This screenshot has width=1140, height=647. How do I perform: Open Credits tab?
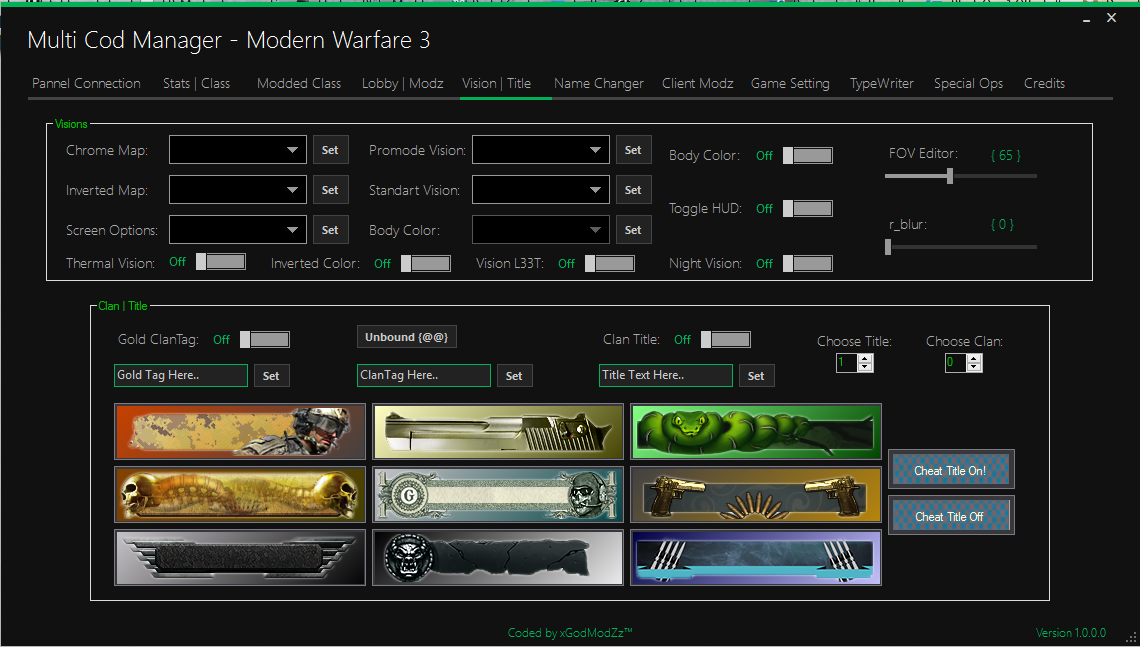1045,84
